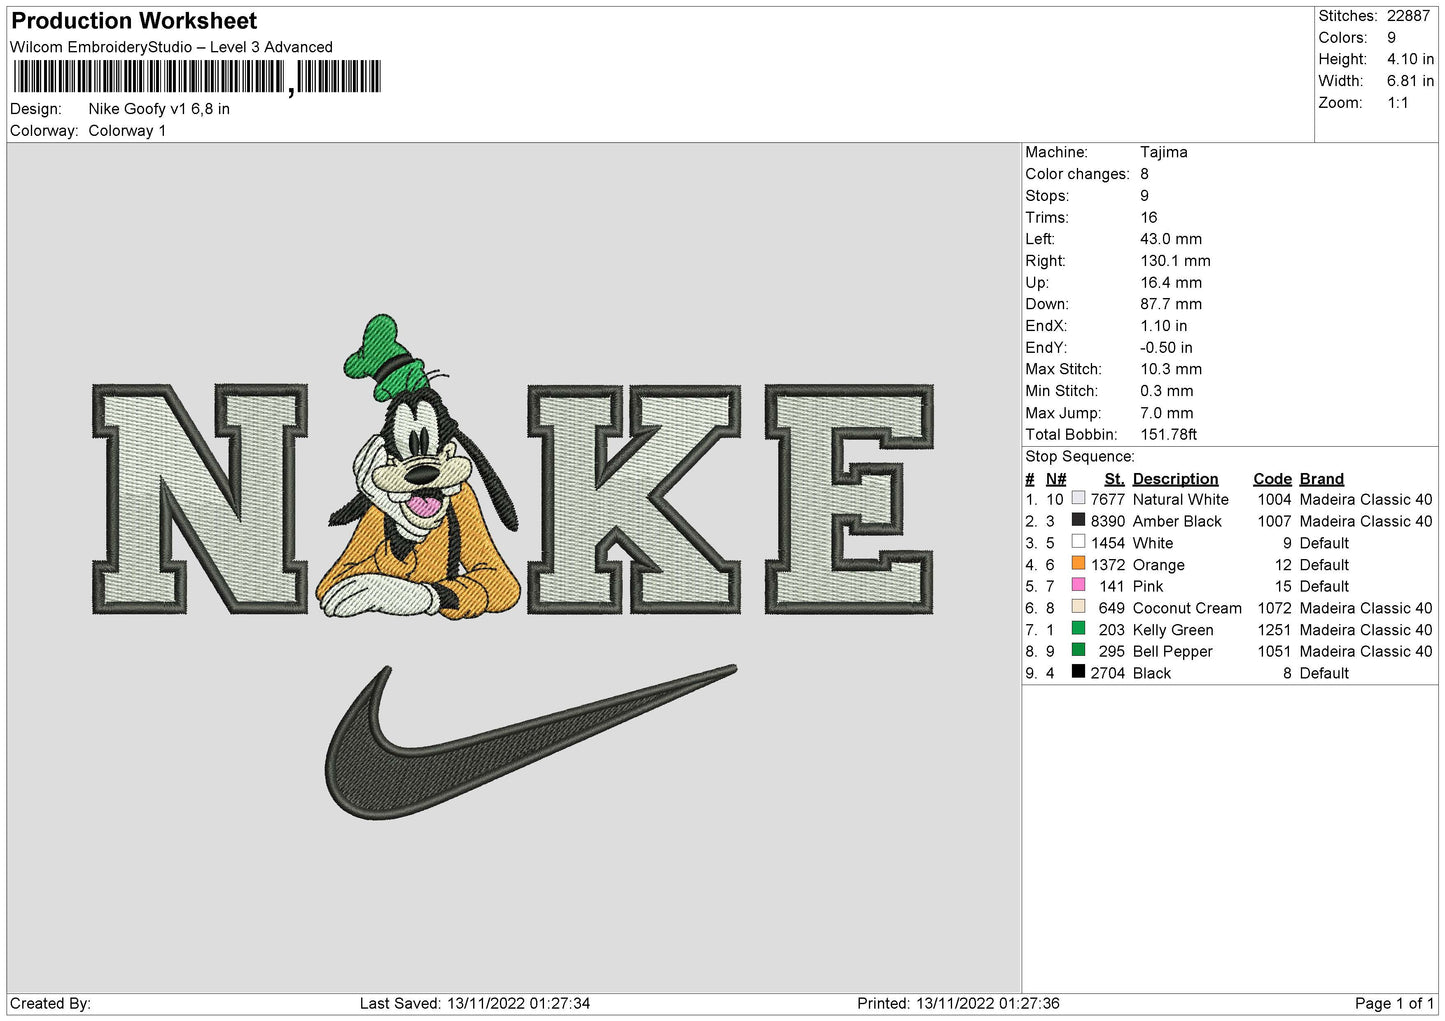The width and height of the screenshot is (1445, 1021).
Task: Click the EndX value '1.10 in'
Action: click(1163, 326)
